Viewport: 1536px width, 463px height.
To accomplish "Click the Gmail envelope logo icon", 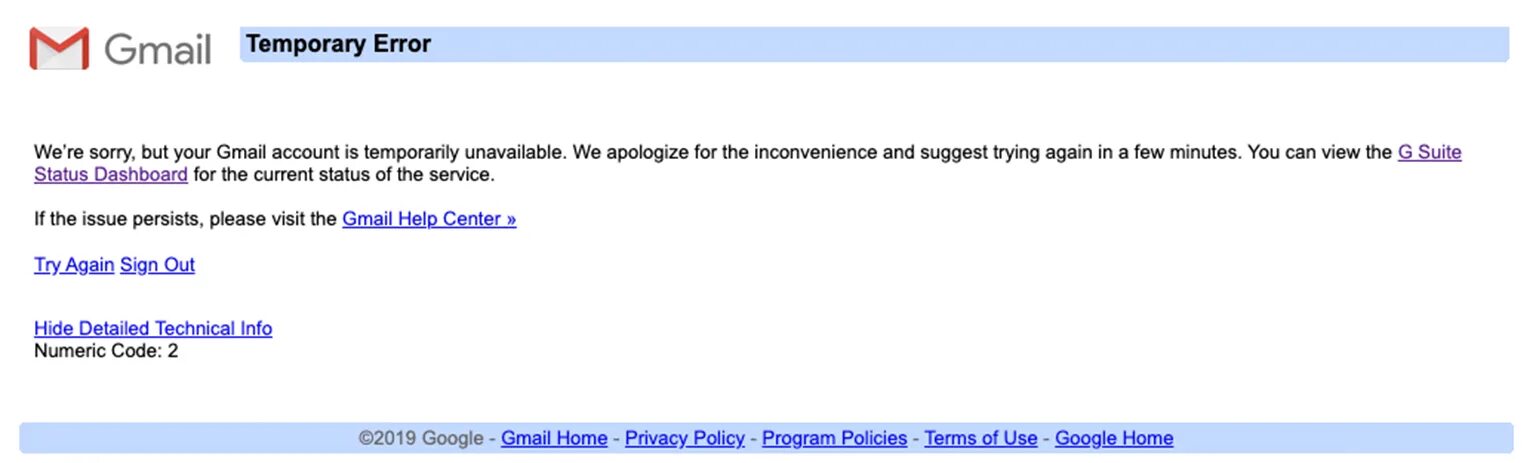I will [59, 48].
